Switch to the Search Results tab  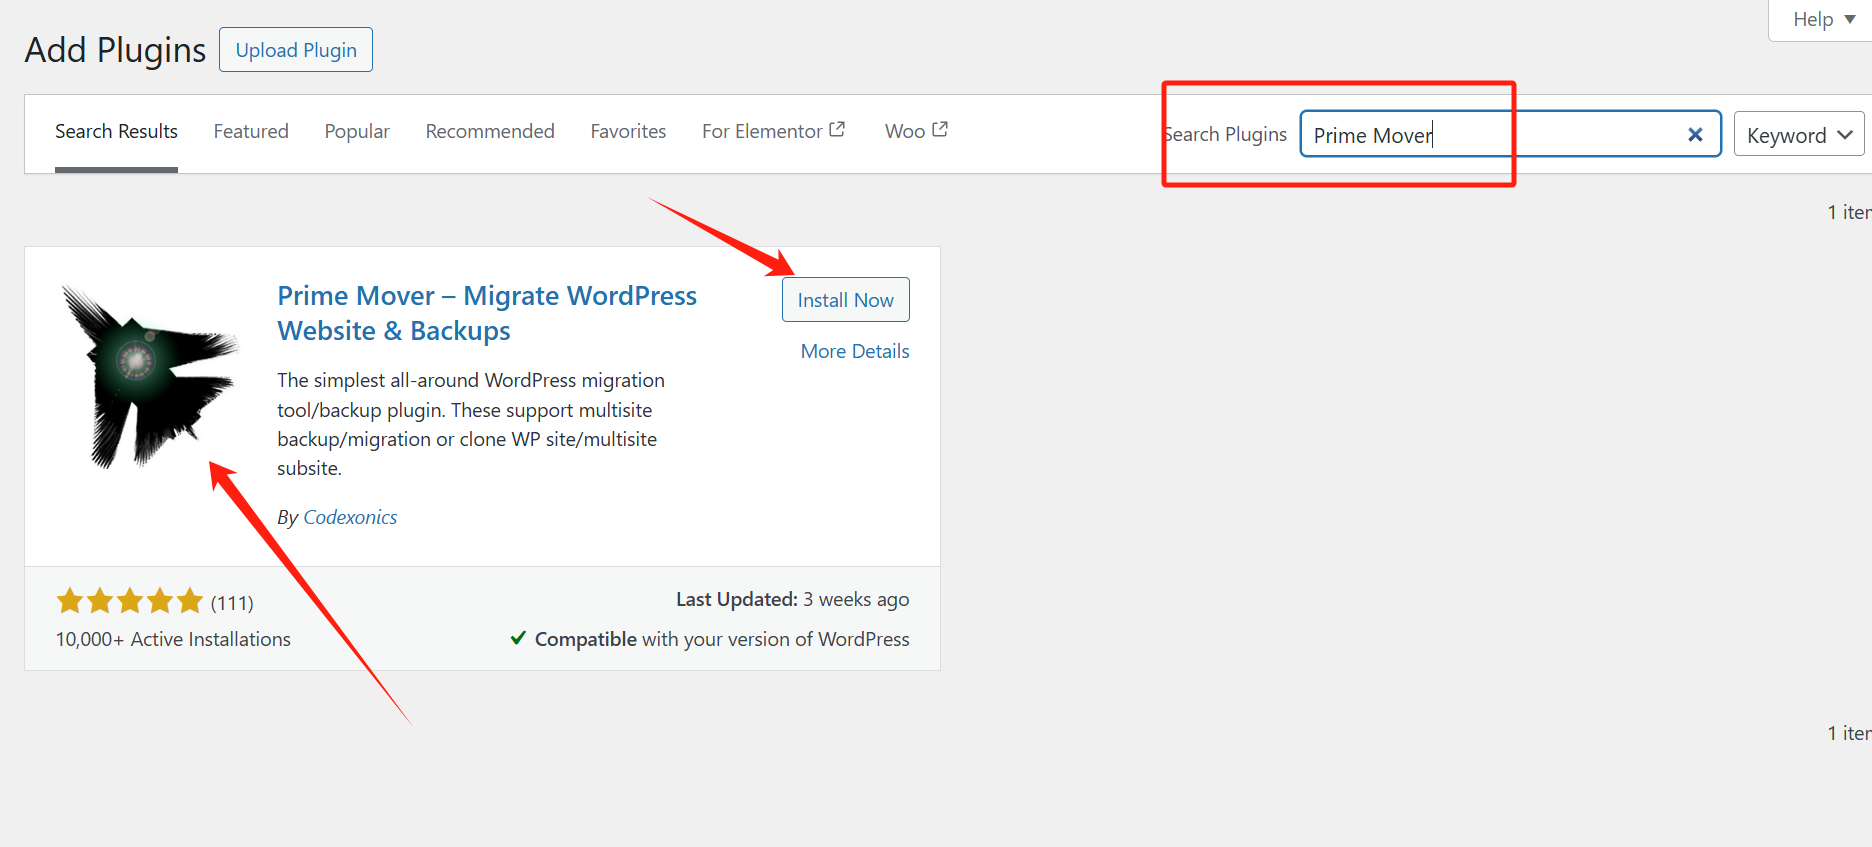click(x=116, y=131)
